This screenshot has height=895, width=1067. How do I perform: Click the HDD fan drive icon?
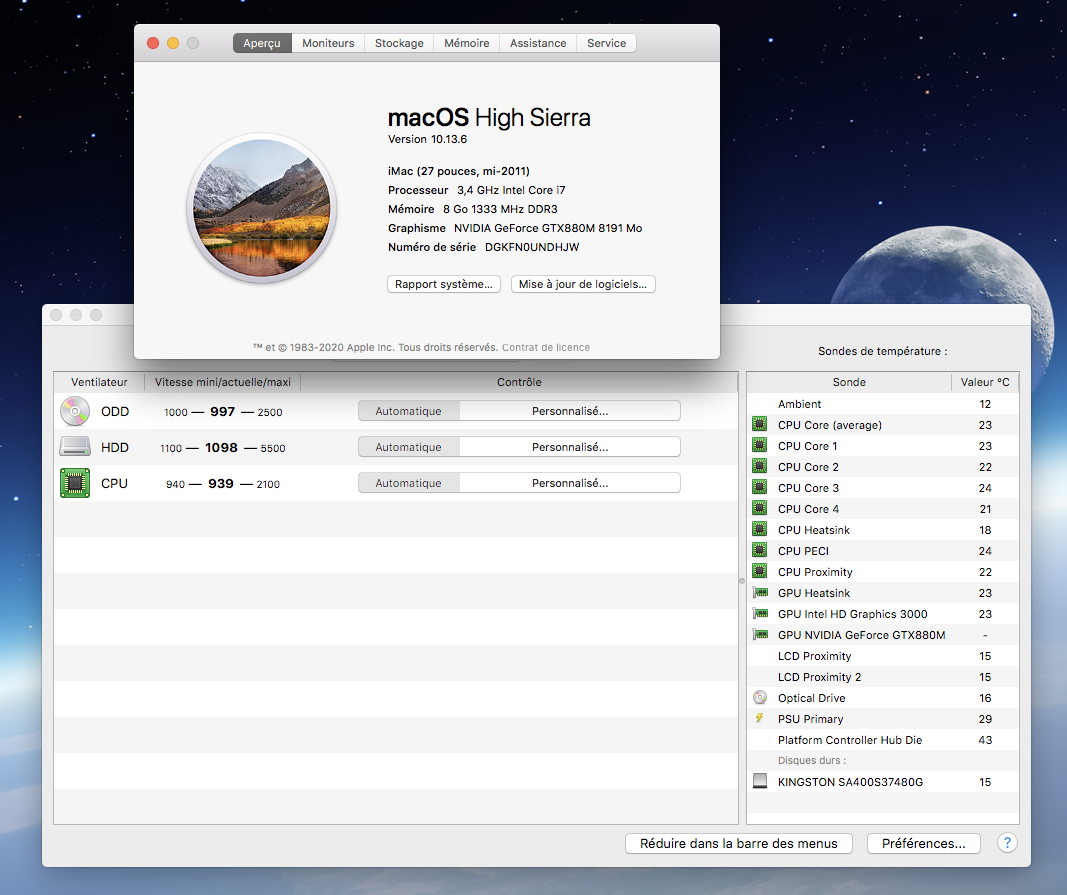75,447
